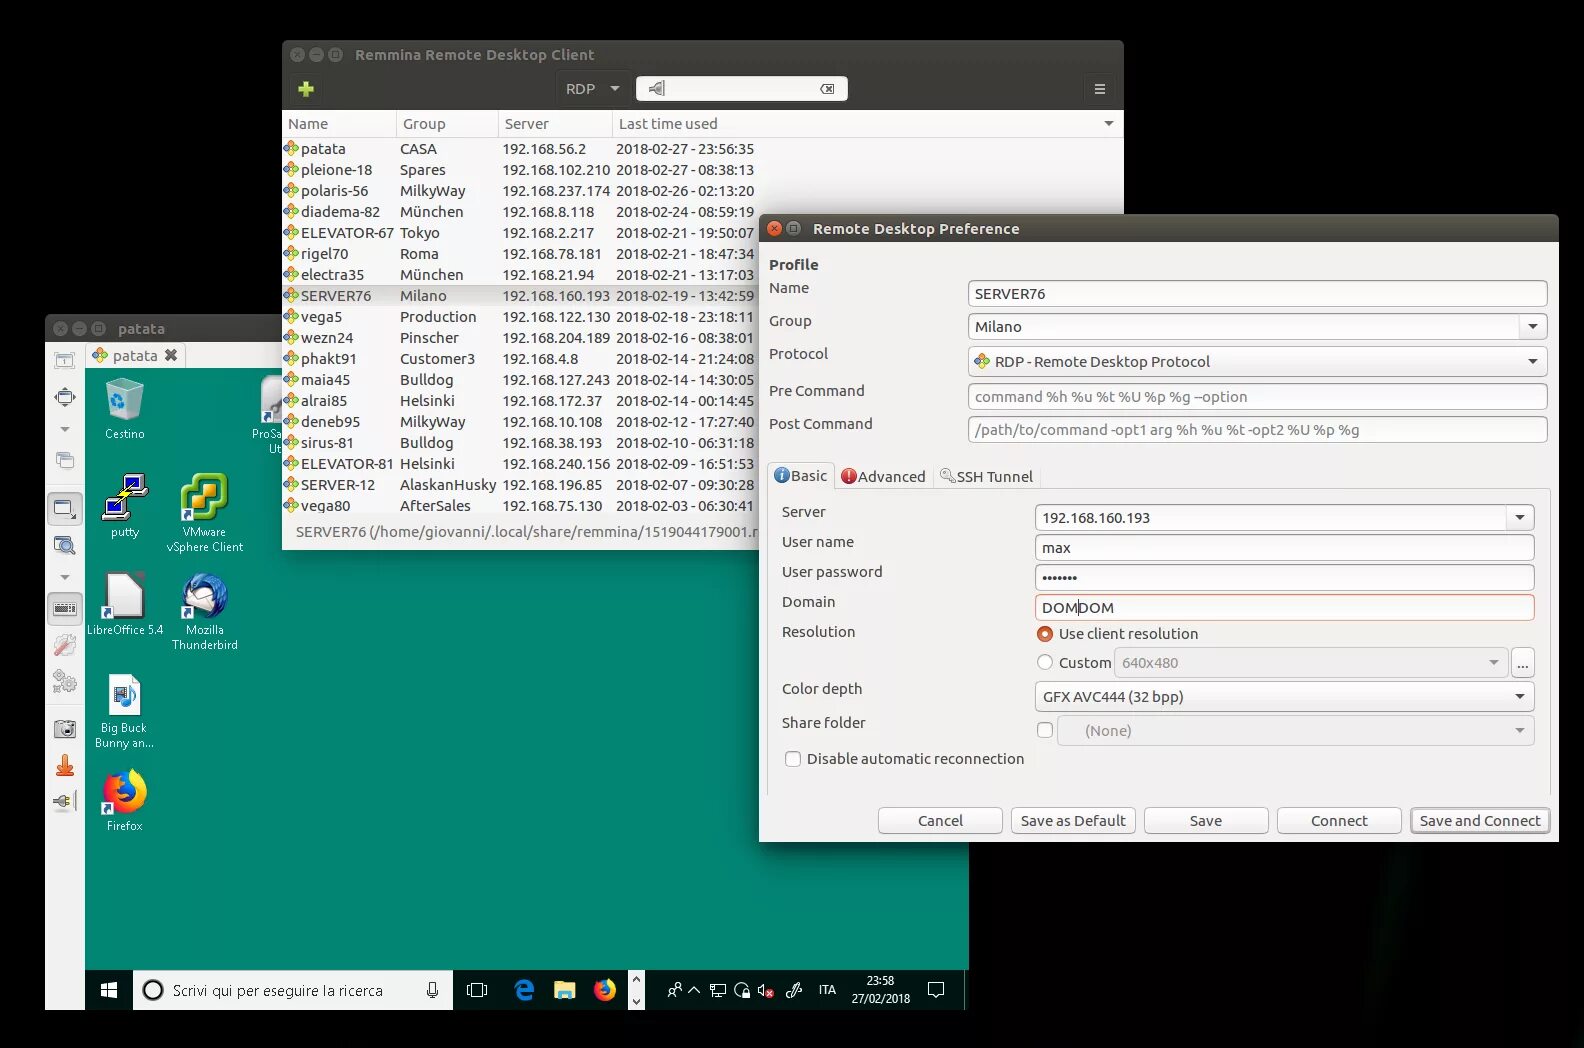Take a screenshot with camera icon
Screen dimensions: 1584x1048
click(x=65, y=729)
